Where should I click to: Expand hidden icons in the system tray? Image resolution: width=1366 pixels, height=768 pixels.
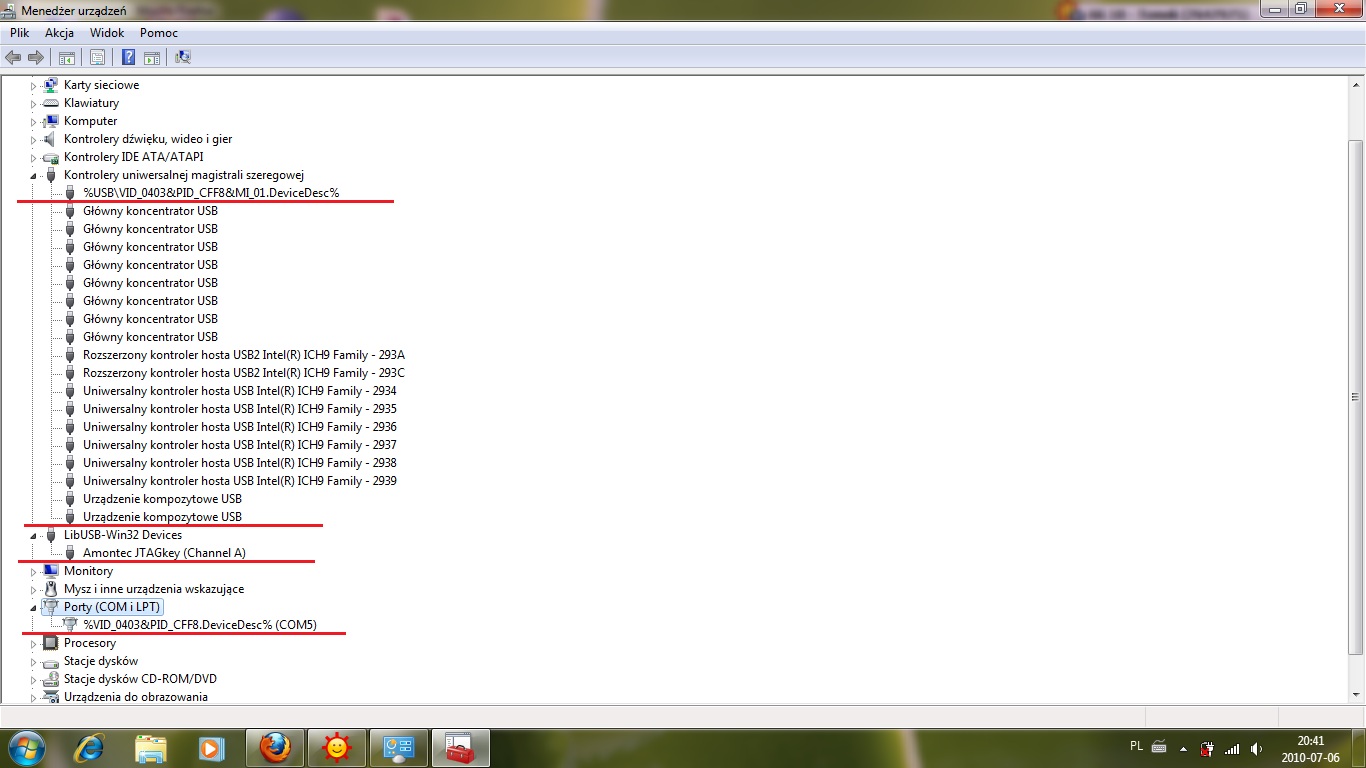point(1181,747)
